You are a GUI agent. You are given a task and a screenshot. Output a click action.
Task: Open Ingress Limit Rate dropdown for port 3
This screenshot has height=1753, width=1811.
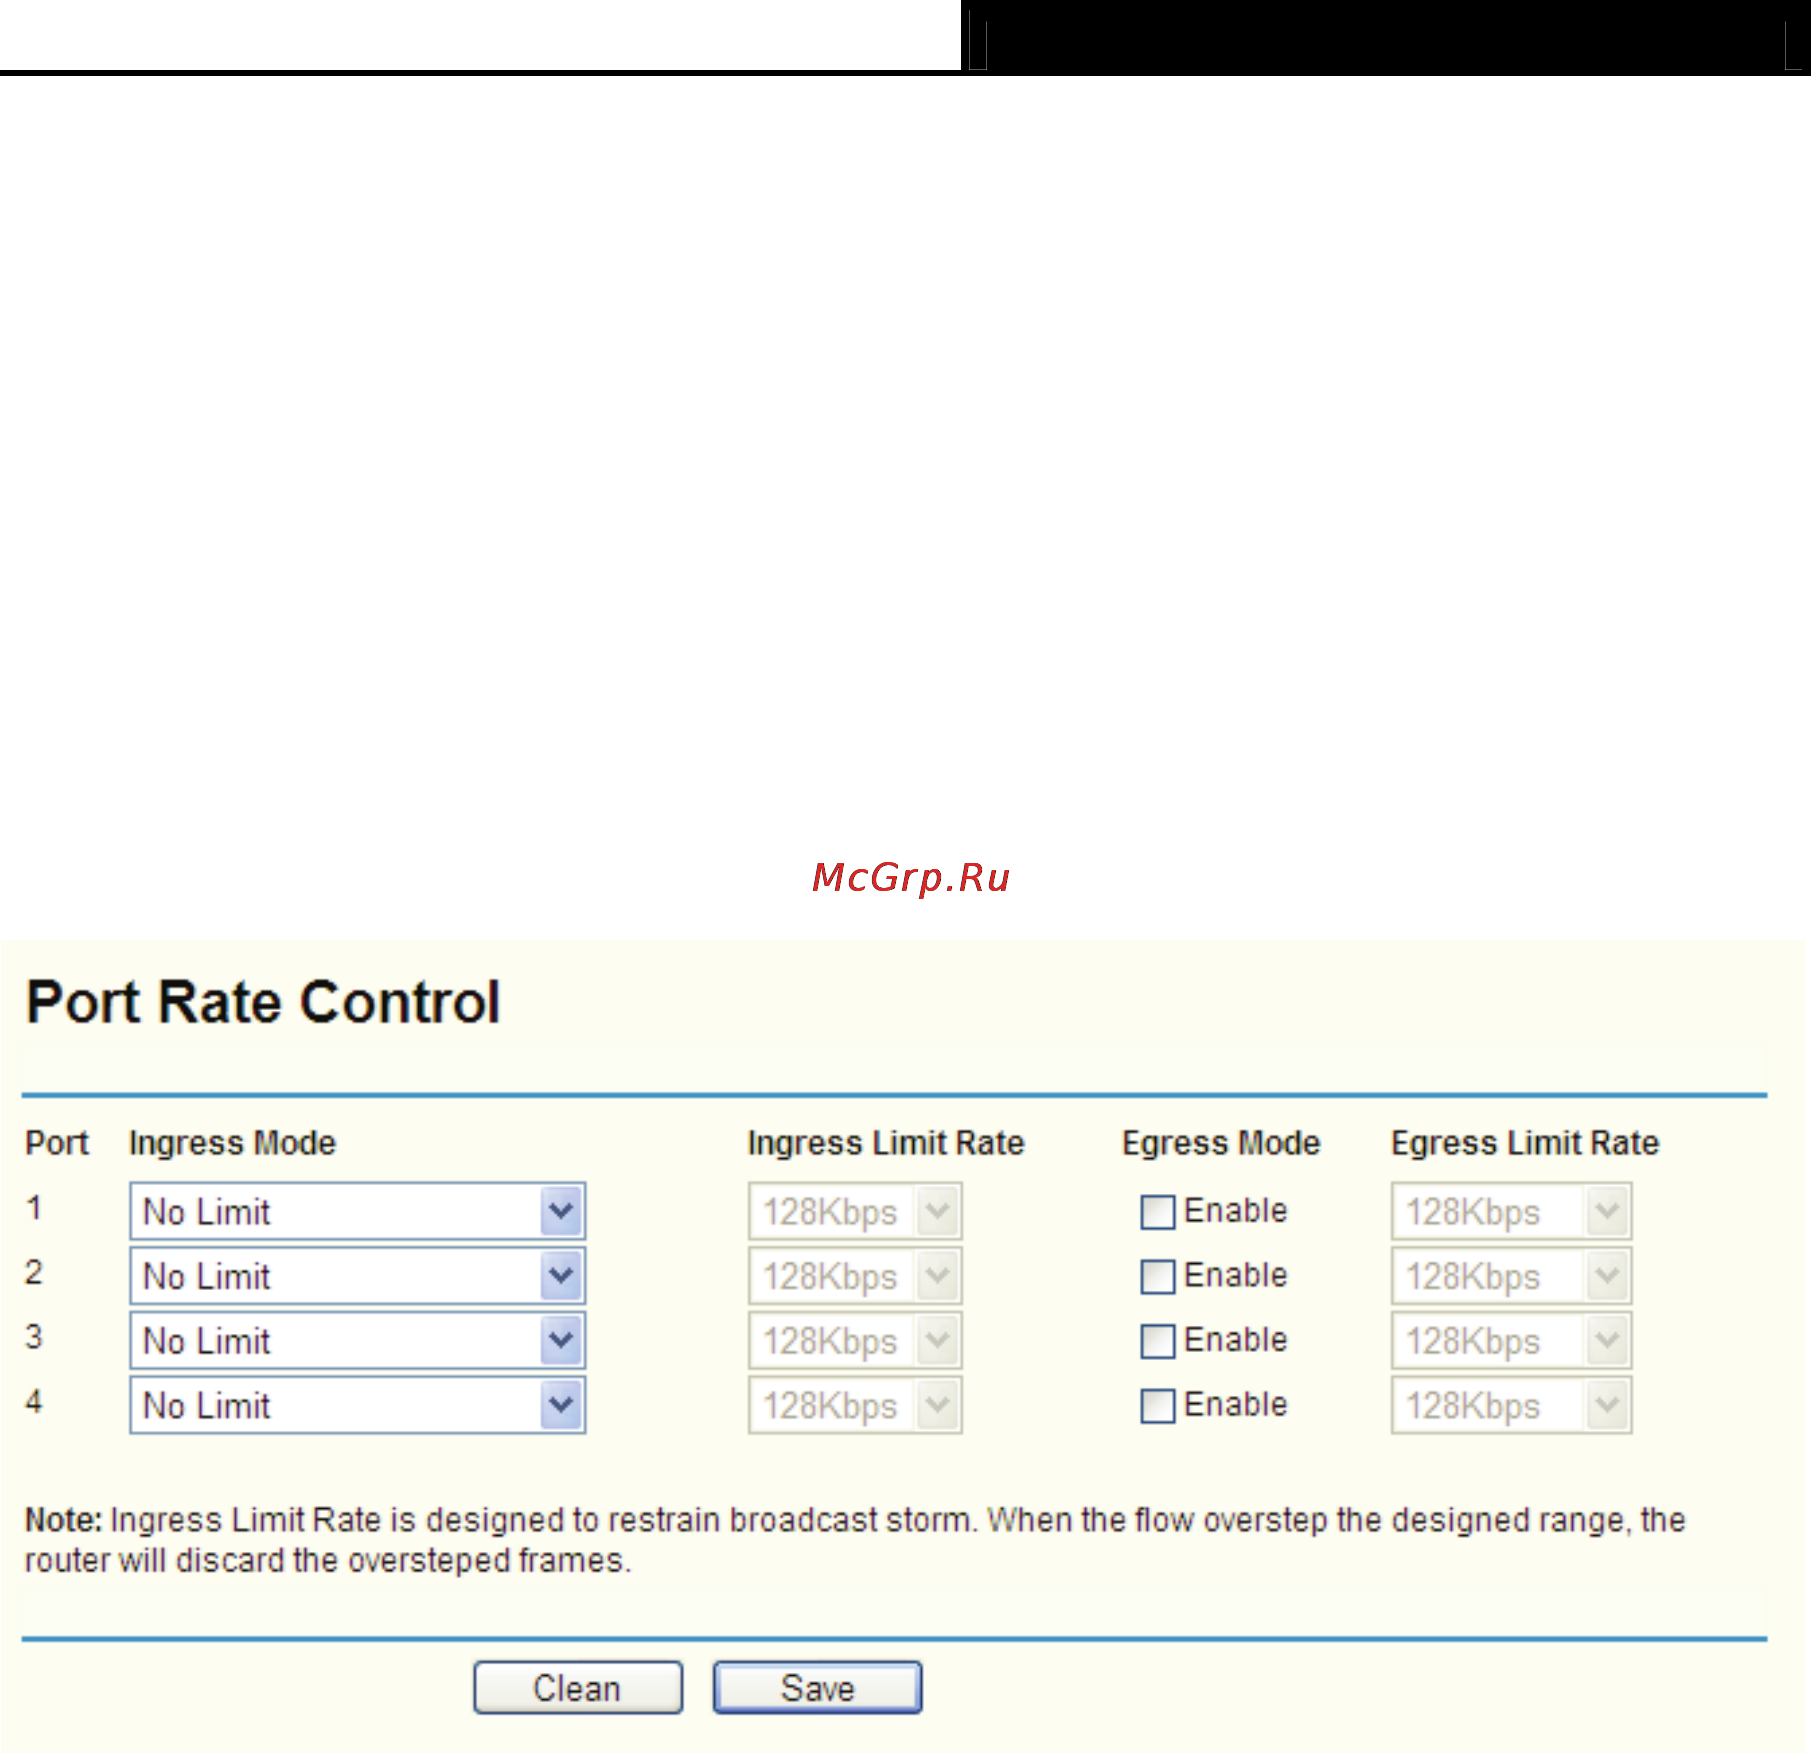(855, 1340)
